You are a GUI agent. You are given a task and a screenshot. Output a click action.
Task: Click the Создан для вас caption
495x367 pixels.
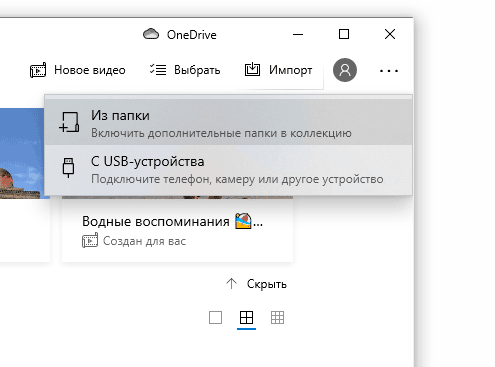click(x=144, y=241)
